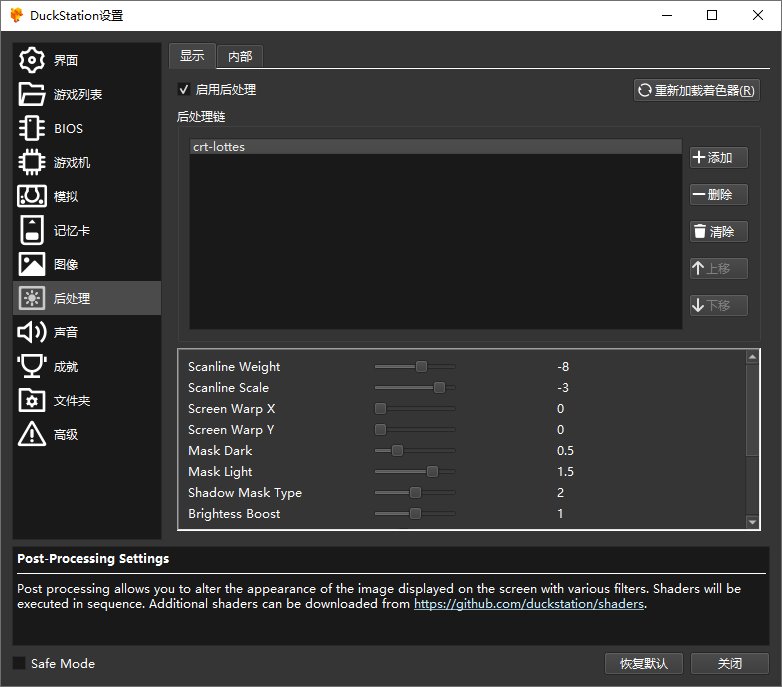Open the 图像 graphics picture icon
The image size is (782, 687).
(x=32, y=264)
